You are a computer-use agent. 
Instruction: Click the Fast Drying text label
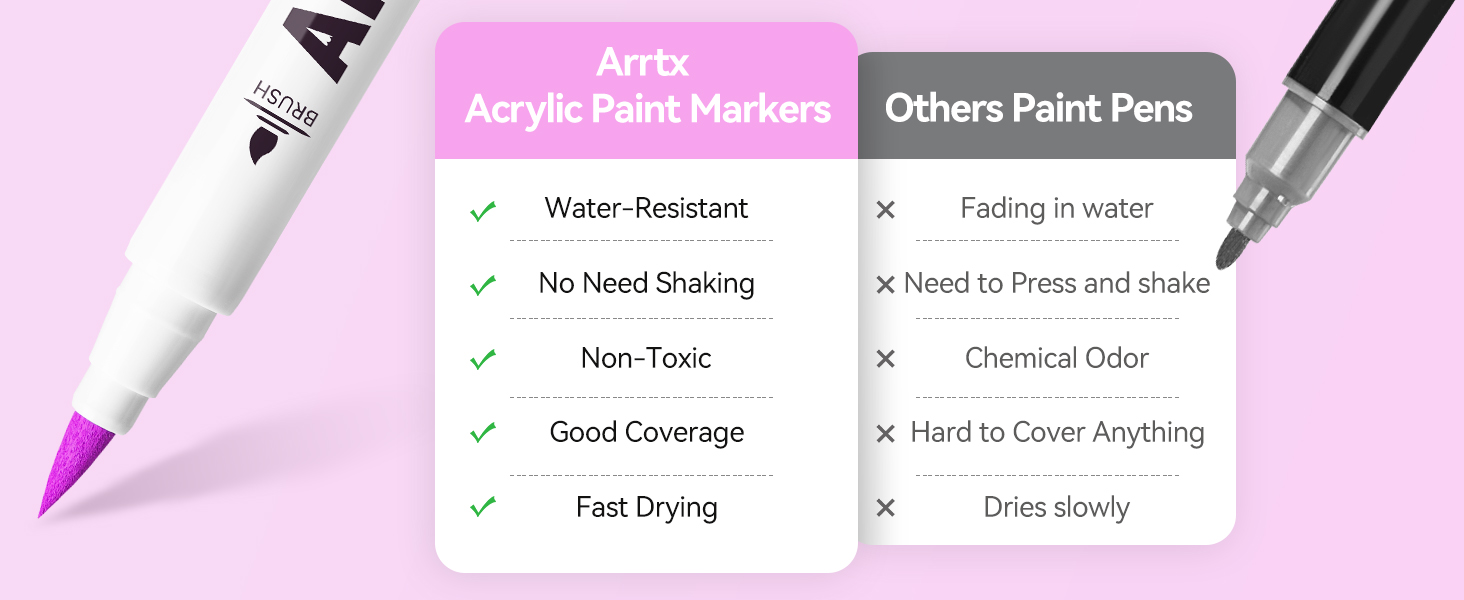click(x=646, y=507)
